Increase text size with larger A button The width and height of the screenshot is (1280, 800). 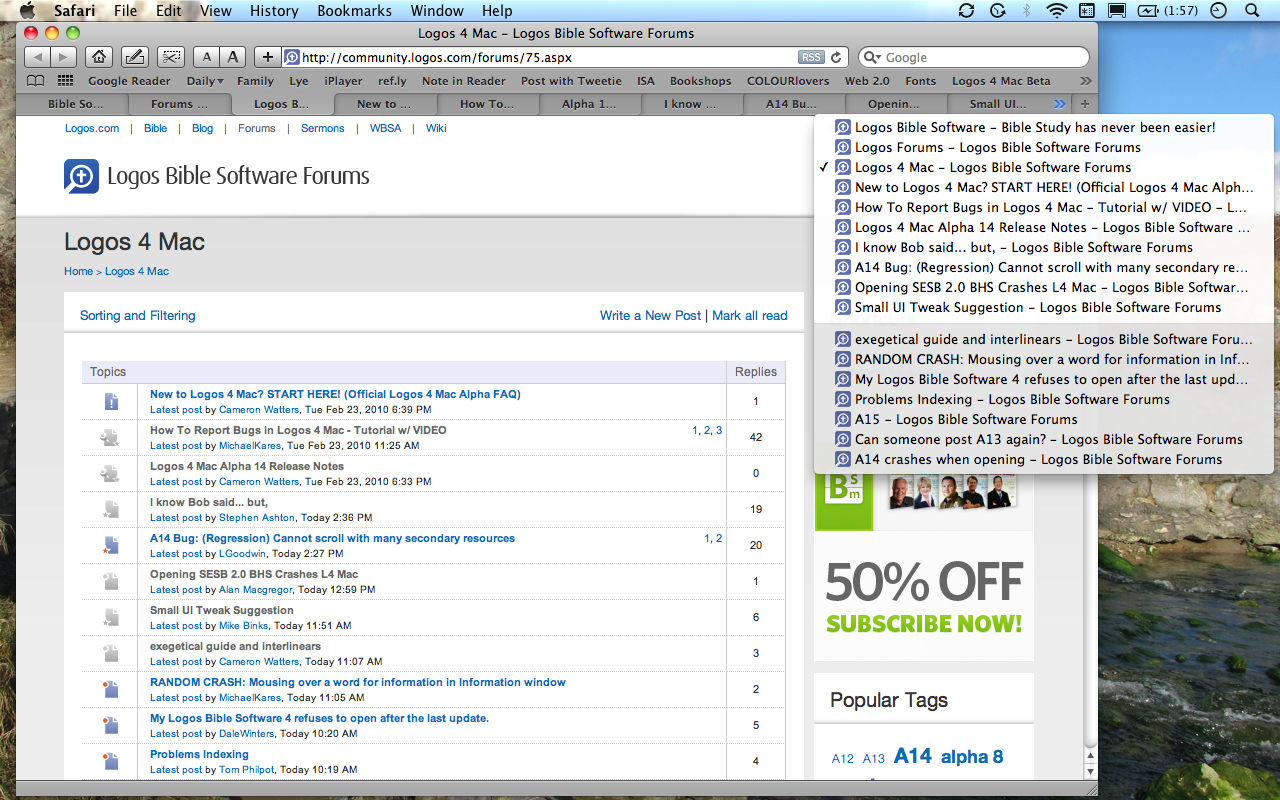click(232, 57)
